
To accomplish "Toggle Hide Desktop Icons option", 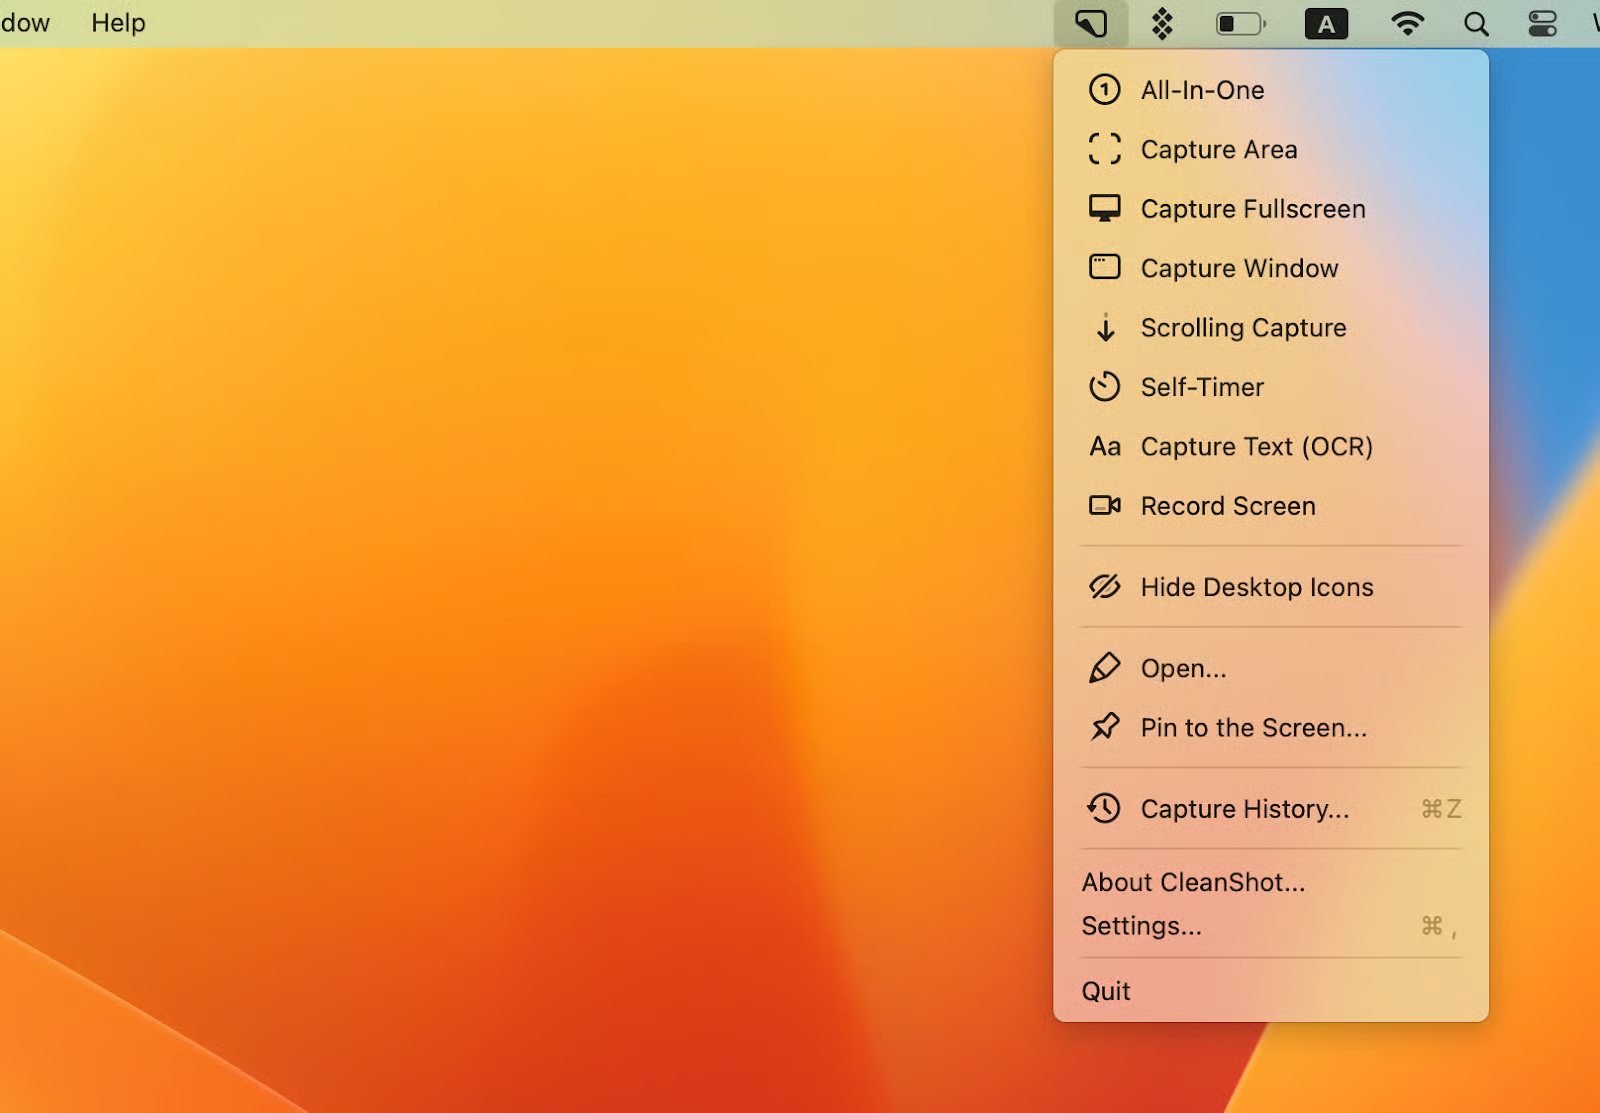I will pyautogui.click(x=1256, y=587).
